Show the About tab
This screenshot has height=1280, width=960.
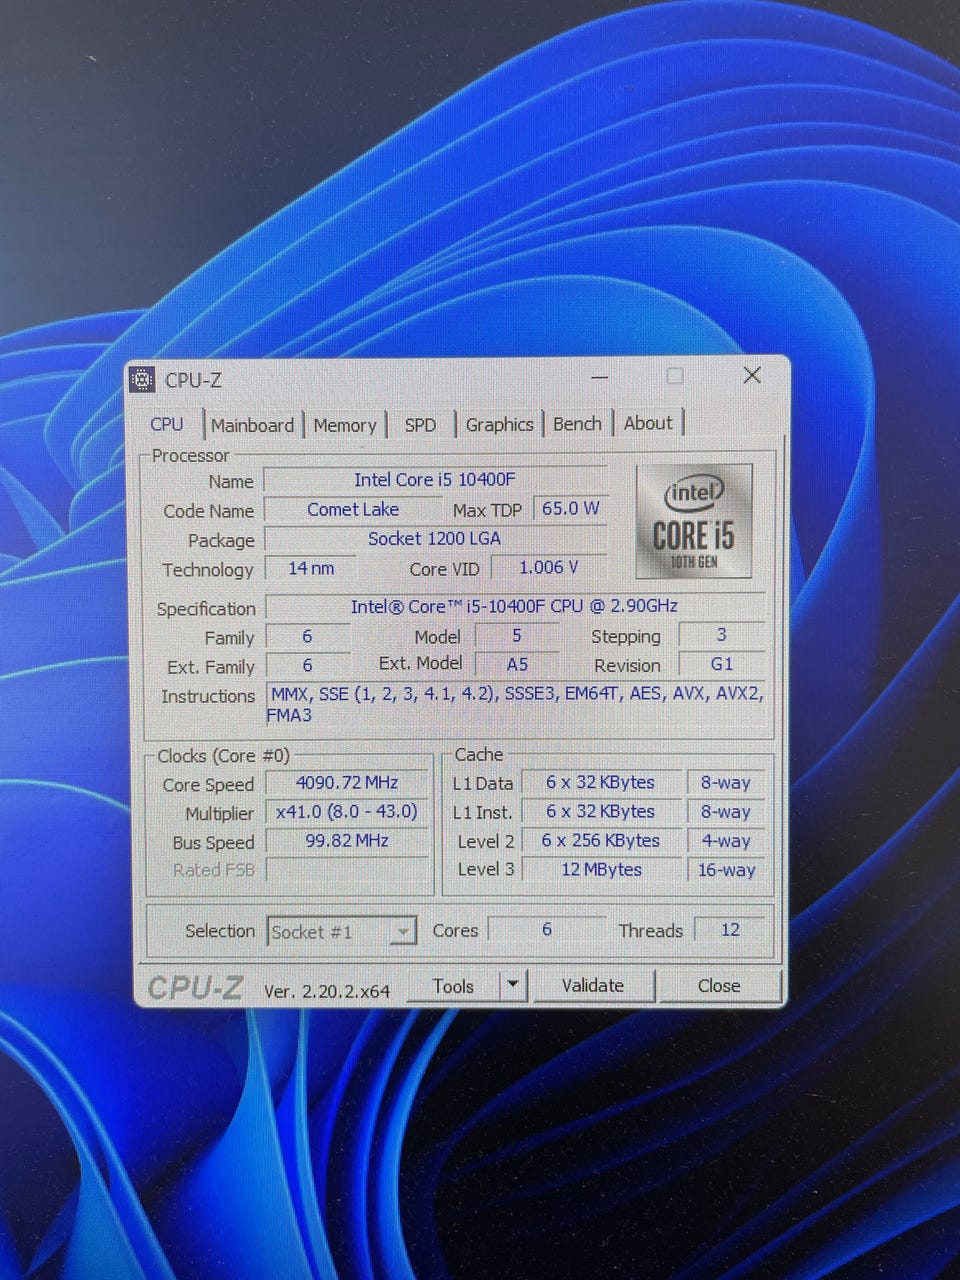tap(648, 423)
